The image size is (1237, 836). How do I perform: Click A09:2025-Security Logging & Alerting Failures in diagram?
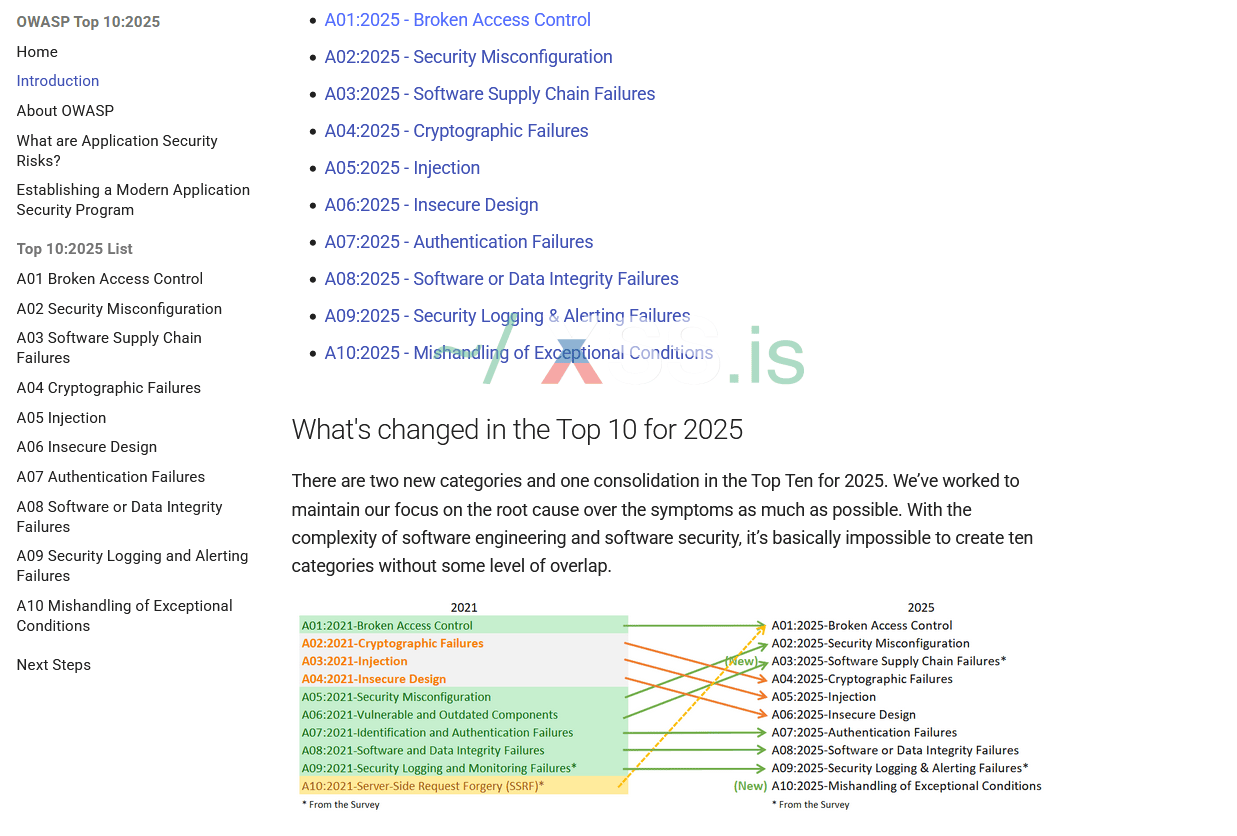coord(899,769)
